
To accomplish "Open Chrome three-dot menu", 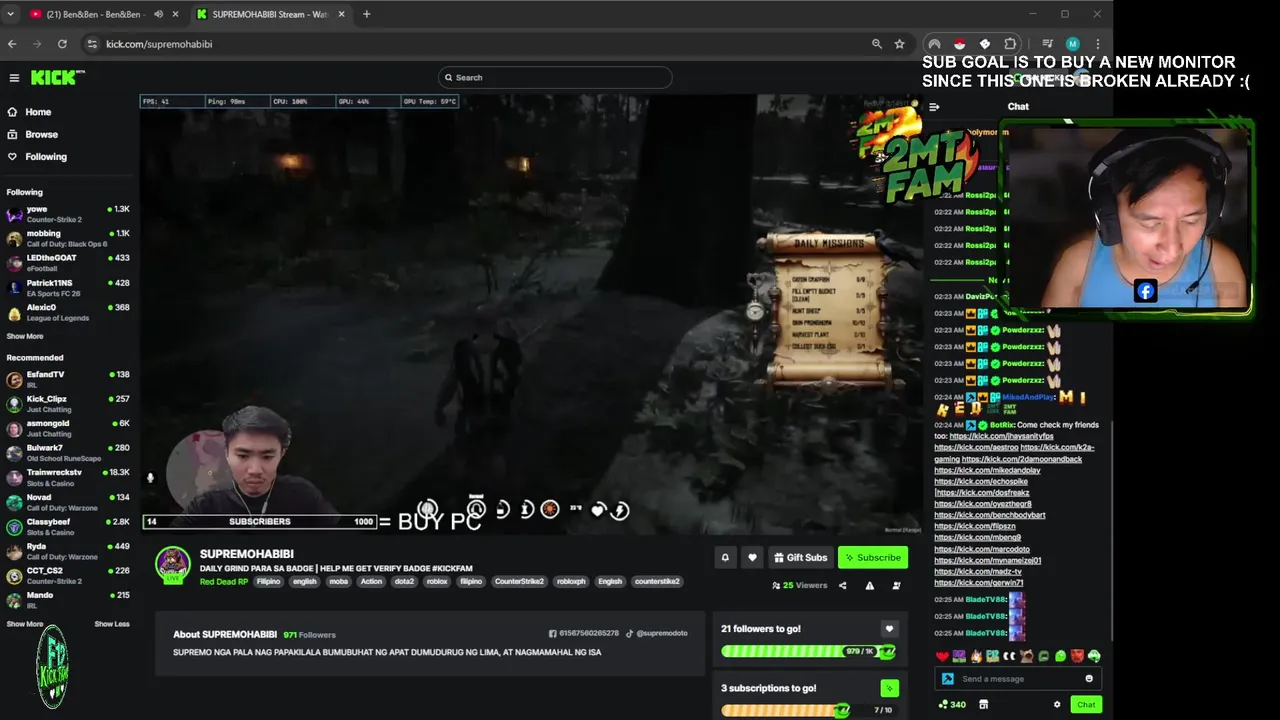I will coord(1097,44).
